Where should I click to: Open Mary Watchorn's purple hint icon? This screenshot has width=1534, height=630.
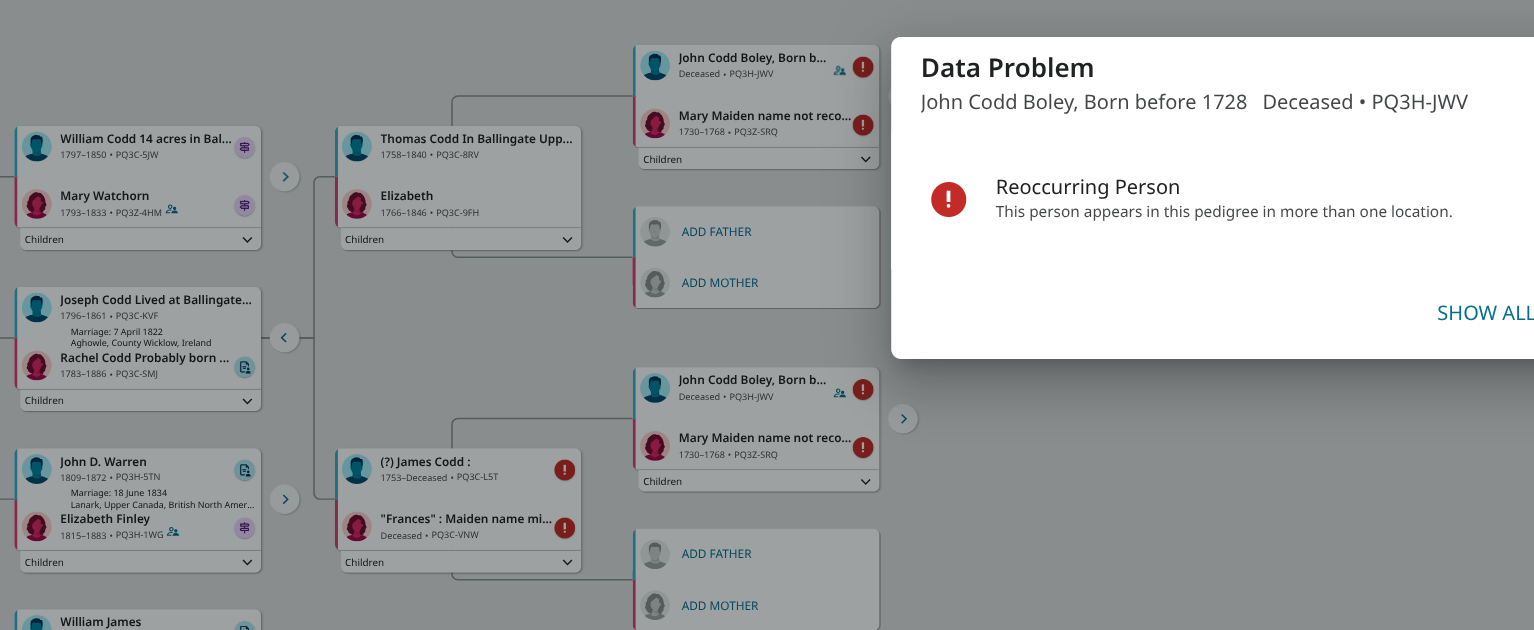(x=245, y=205)
